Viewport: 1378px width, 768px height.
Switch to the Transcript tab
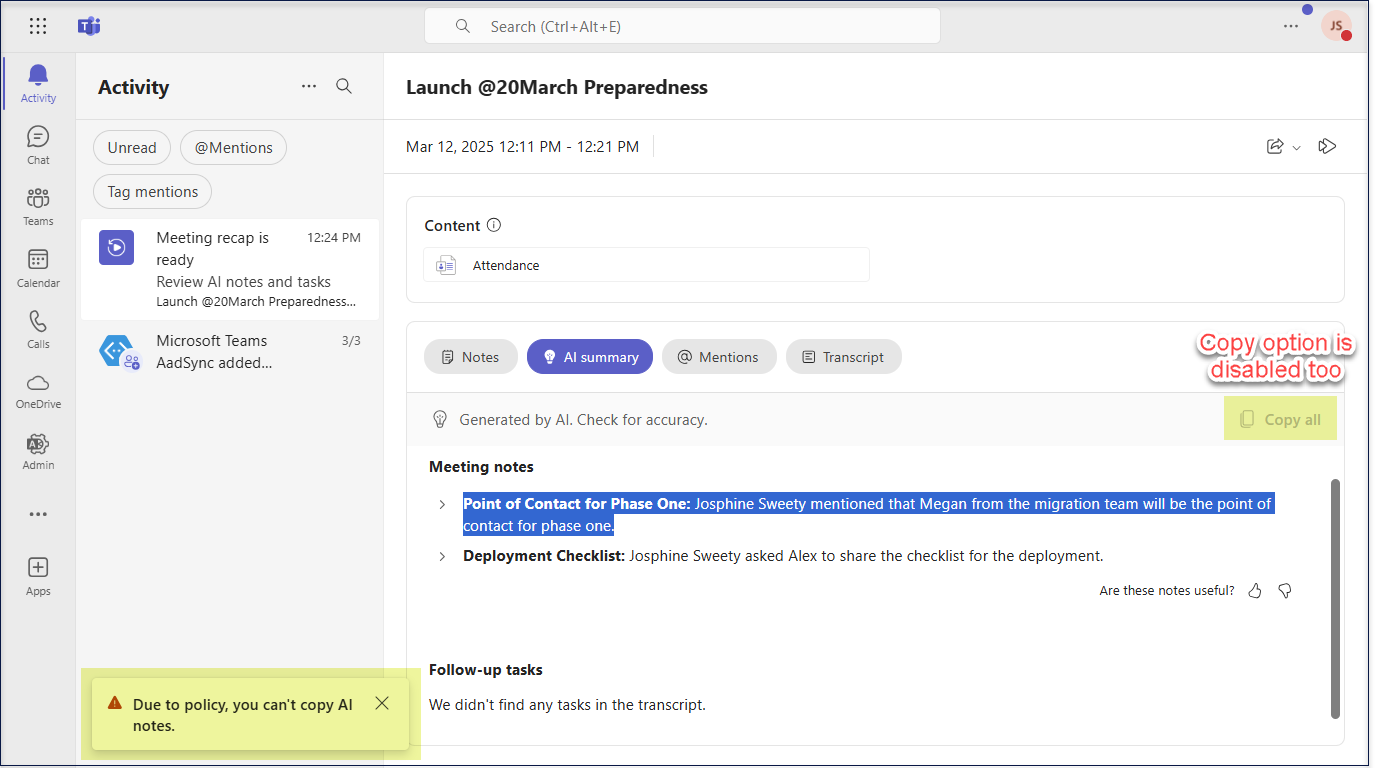[x=843, y=357]
